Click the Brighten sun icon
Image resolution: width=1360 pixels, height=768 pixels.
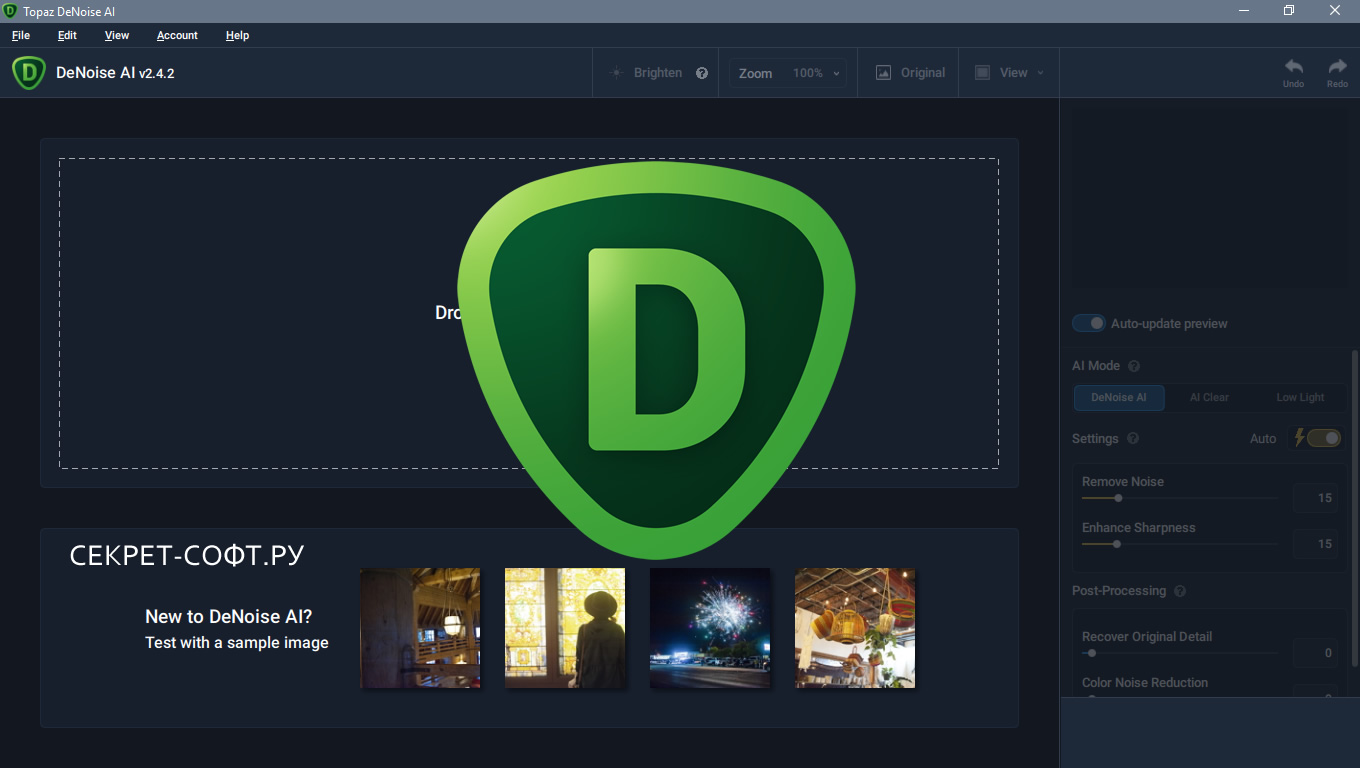pyautogui.click(x=616, y=73)
